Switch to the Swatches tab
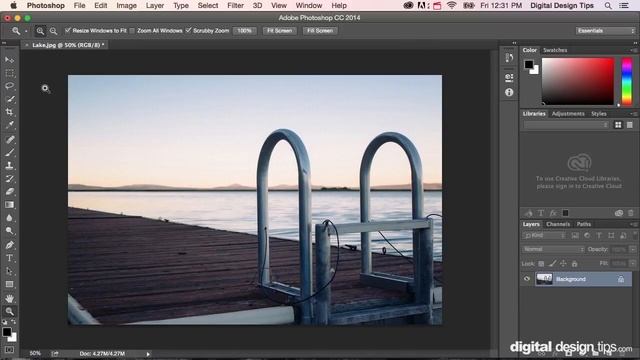The image size is (640, 360). click(x=555, y=50)
